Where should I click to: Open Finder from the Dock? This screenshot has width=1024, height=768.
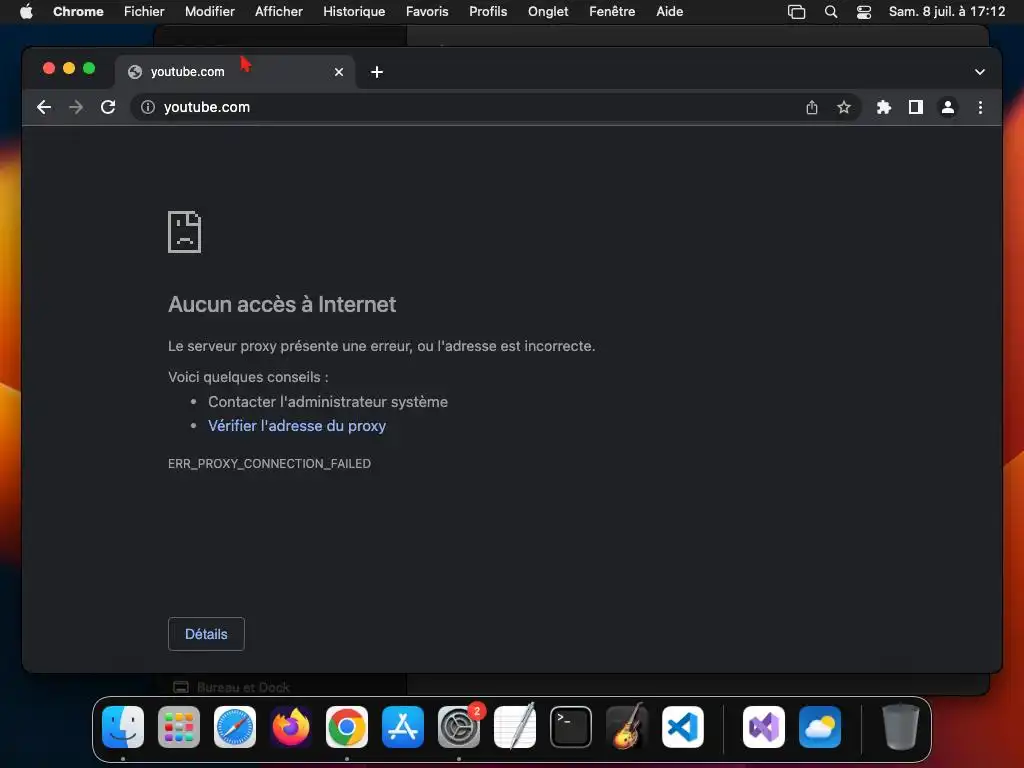coord(123,727)
